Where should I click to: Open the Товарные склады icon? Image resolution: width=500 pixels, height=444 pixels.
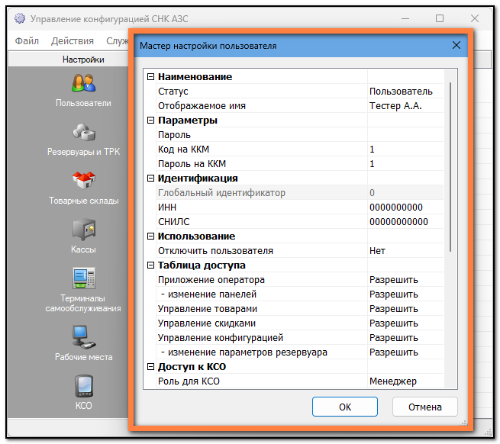(x=84, y=181)
